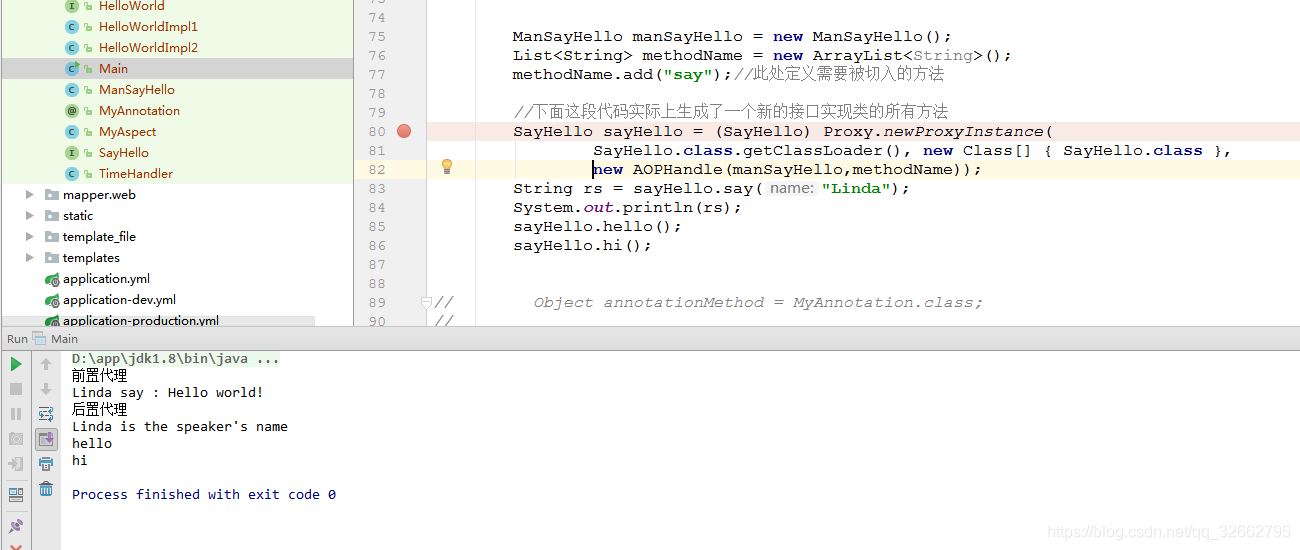Click the static folder name

click(x=78, y=216)
